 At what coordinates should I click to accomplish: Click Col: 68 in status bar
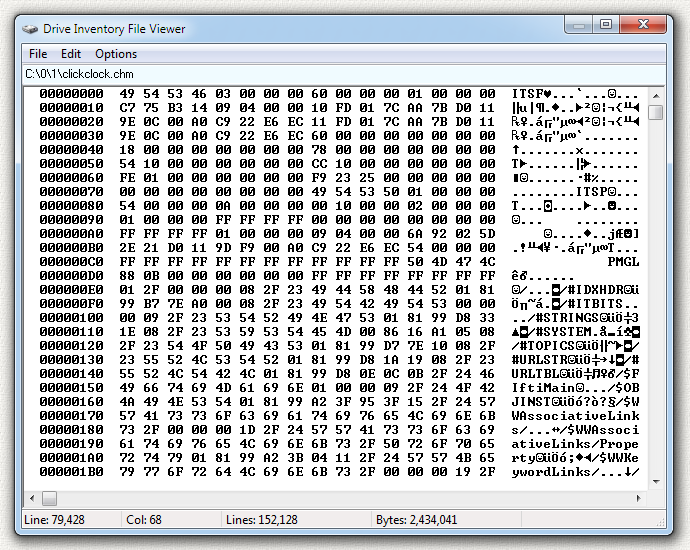point(144,520)
